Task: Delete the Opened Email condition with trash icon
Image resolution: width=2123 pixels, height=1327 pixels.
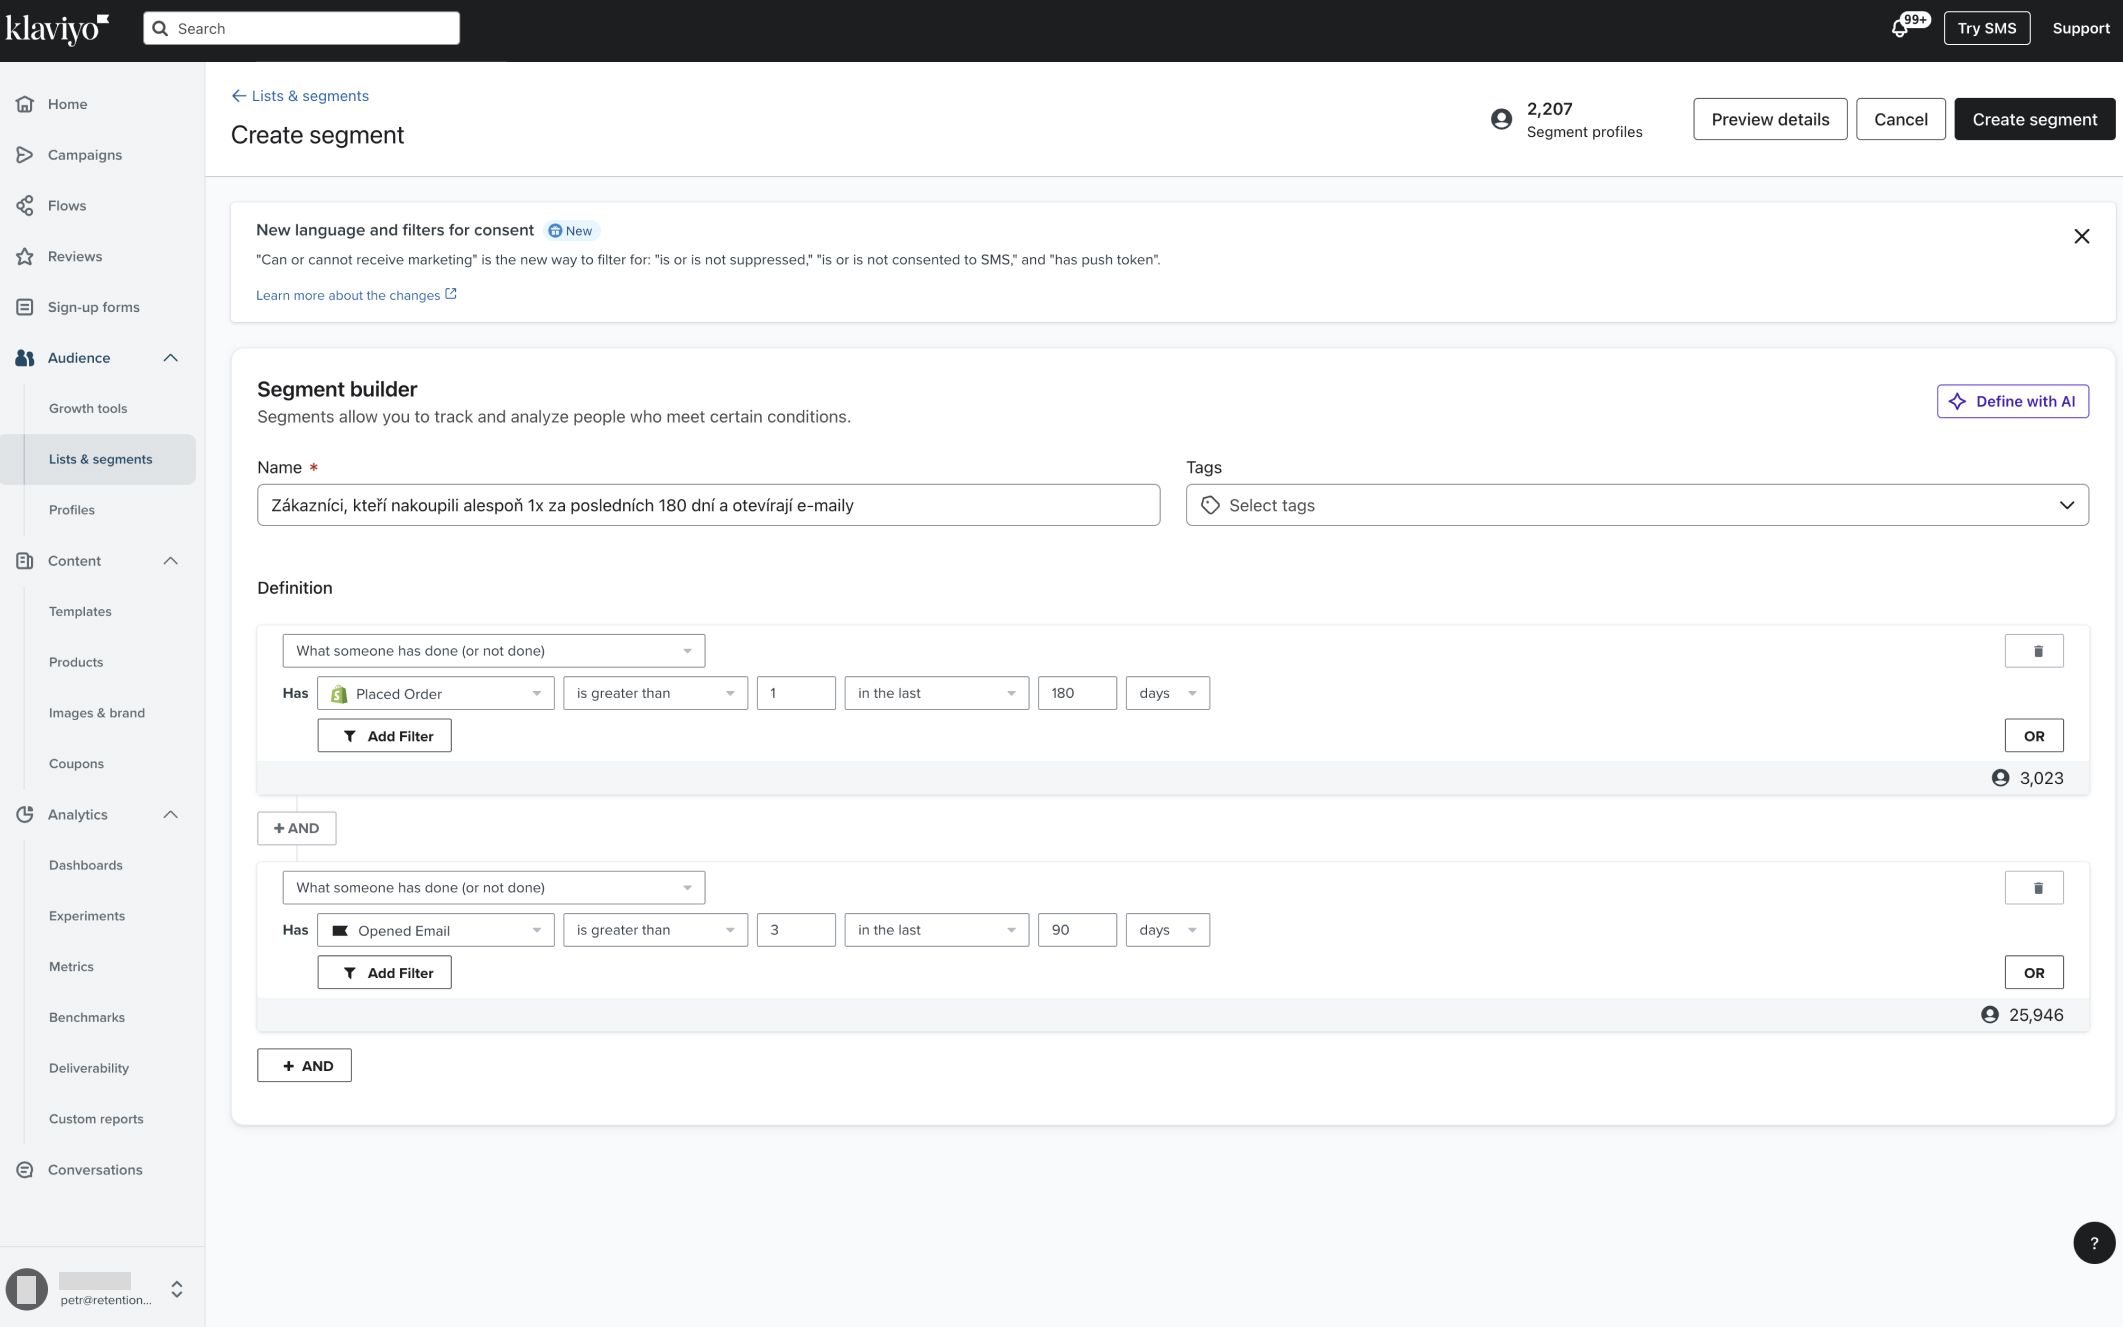Action: tap(2034, 888)
